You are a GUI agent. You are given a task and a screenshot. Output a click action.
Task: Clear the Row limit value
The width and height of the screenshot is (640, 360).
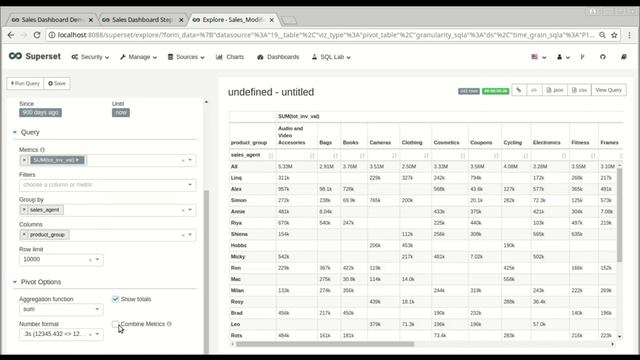pos(90,260)
